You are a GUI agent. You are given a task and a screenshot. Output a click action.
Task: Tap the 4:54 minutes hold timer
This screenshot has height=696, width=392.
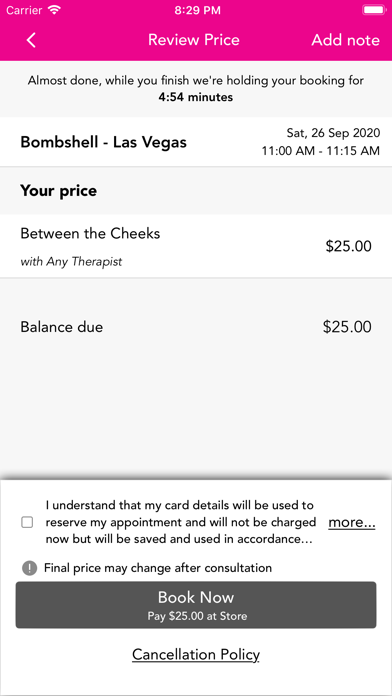tap(196, 97)
